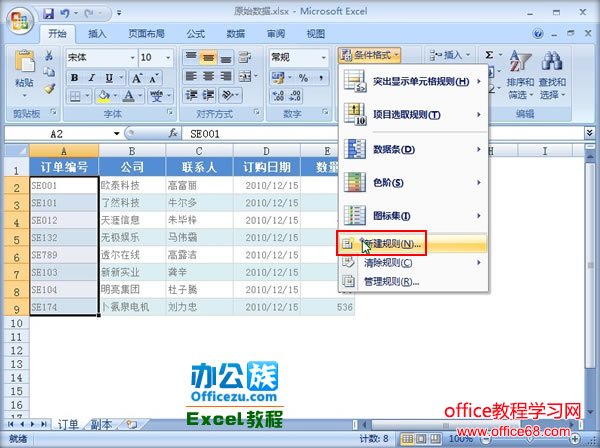
Task: Switch to Page Layout view
Action: (x=421, y=439)
